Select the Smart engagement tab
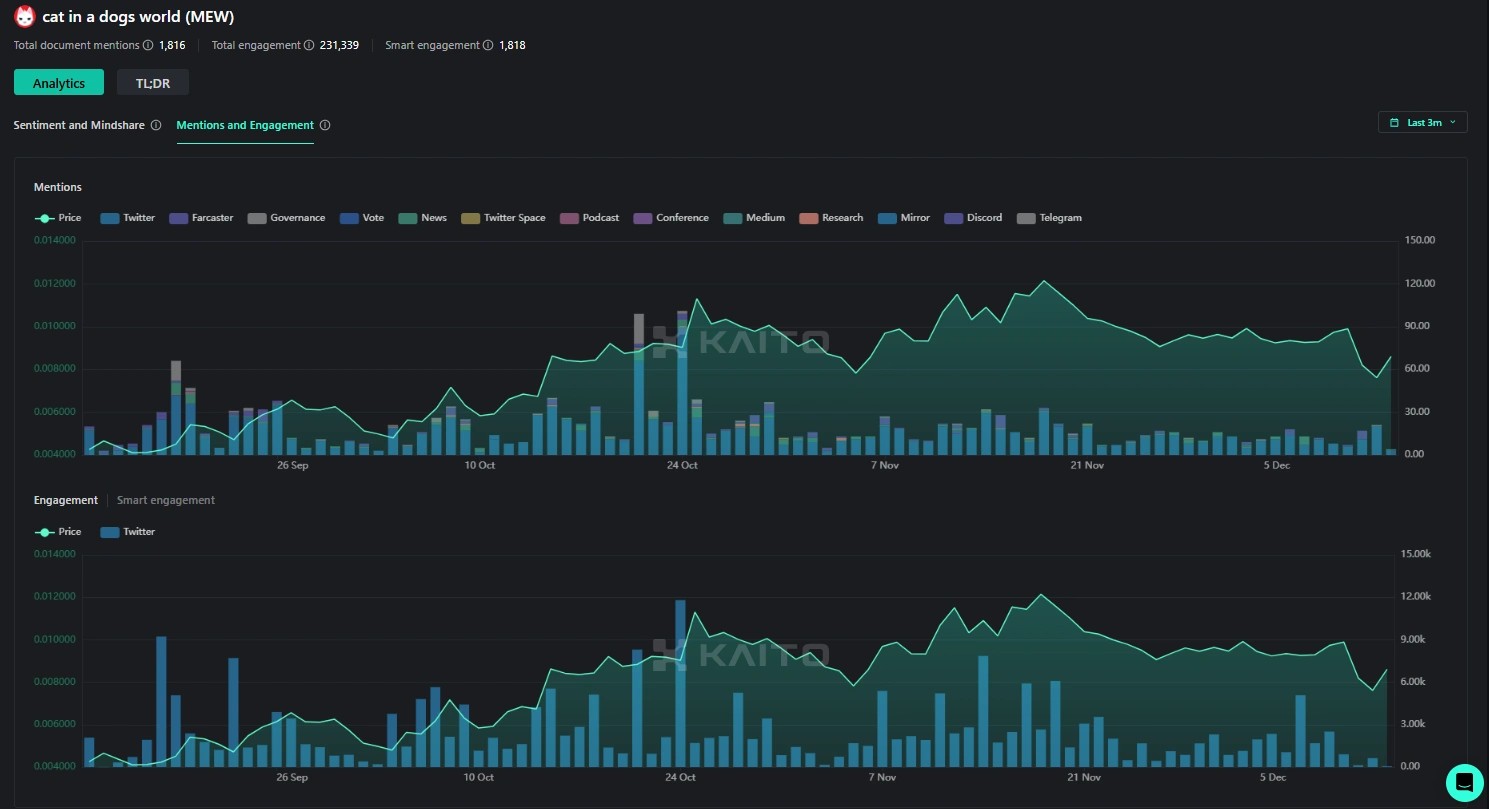 tap(165, 500)
